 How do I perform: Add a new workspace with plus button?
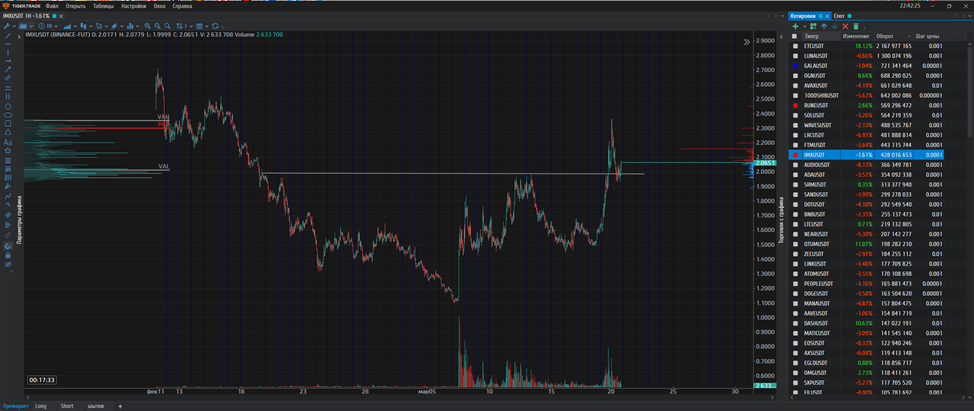tap(120, 406)
